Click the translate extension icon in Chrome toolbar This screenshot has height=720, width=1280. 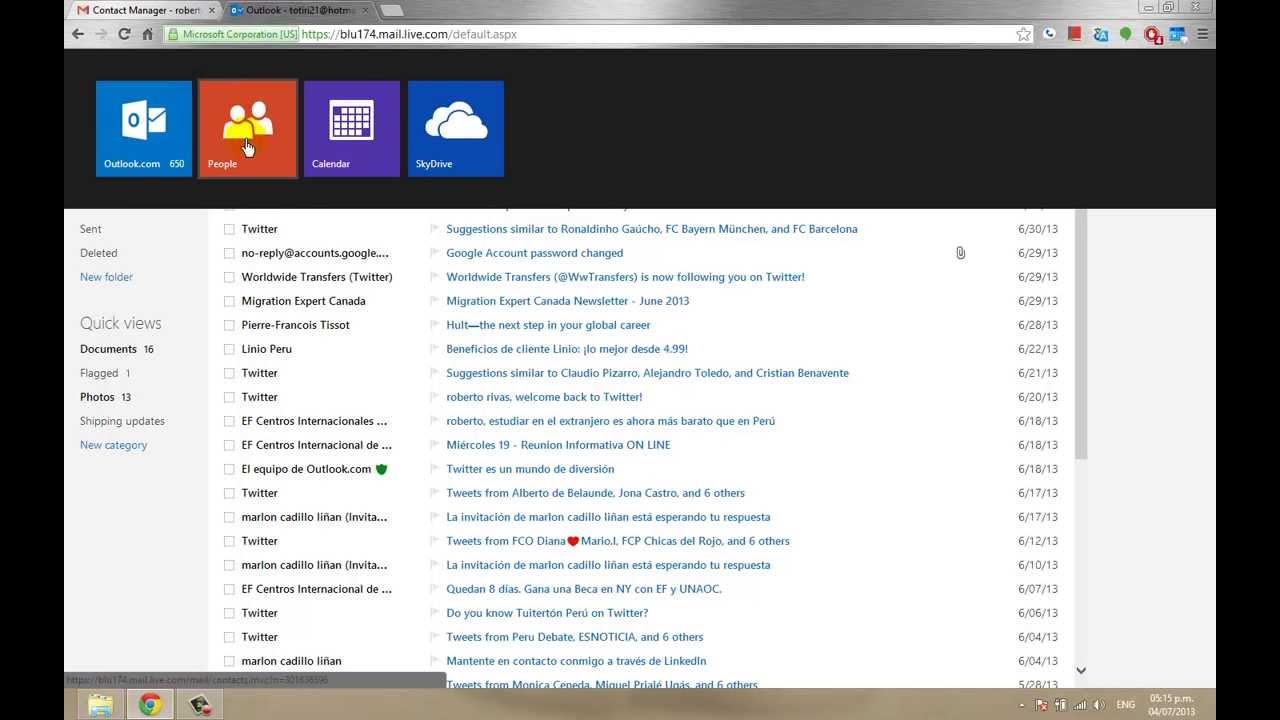tap(1101, 34)
